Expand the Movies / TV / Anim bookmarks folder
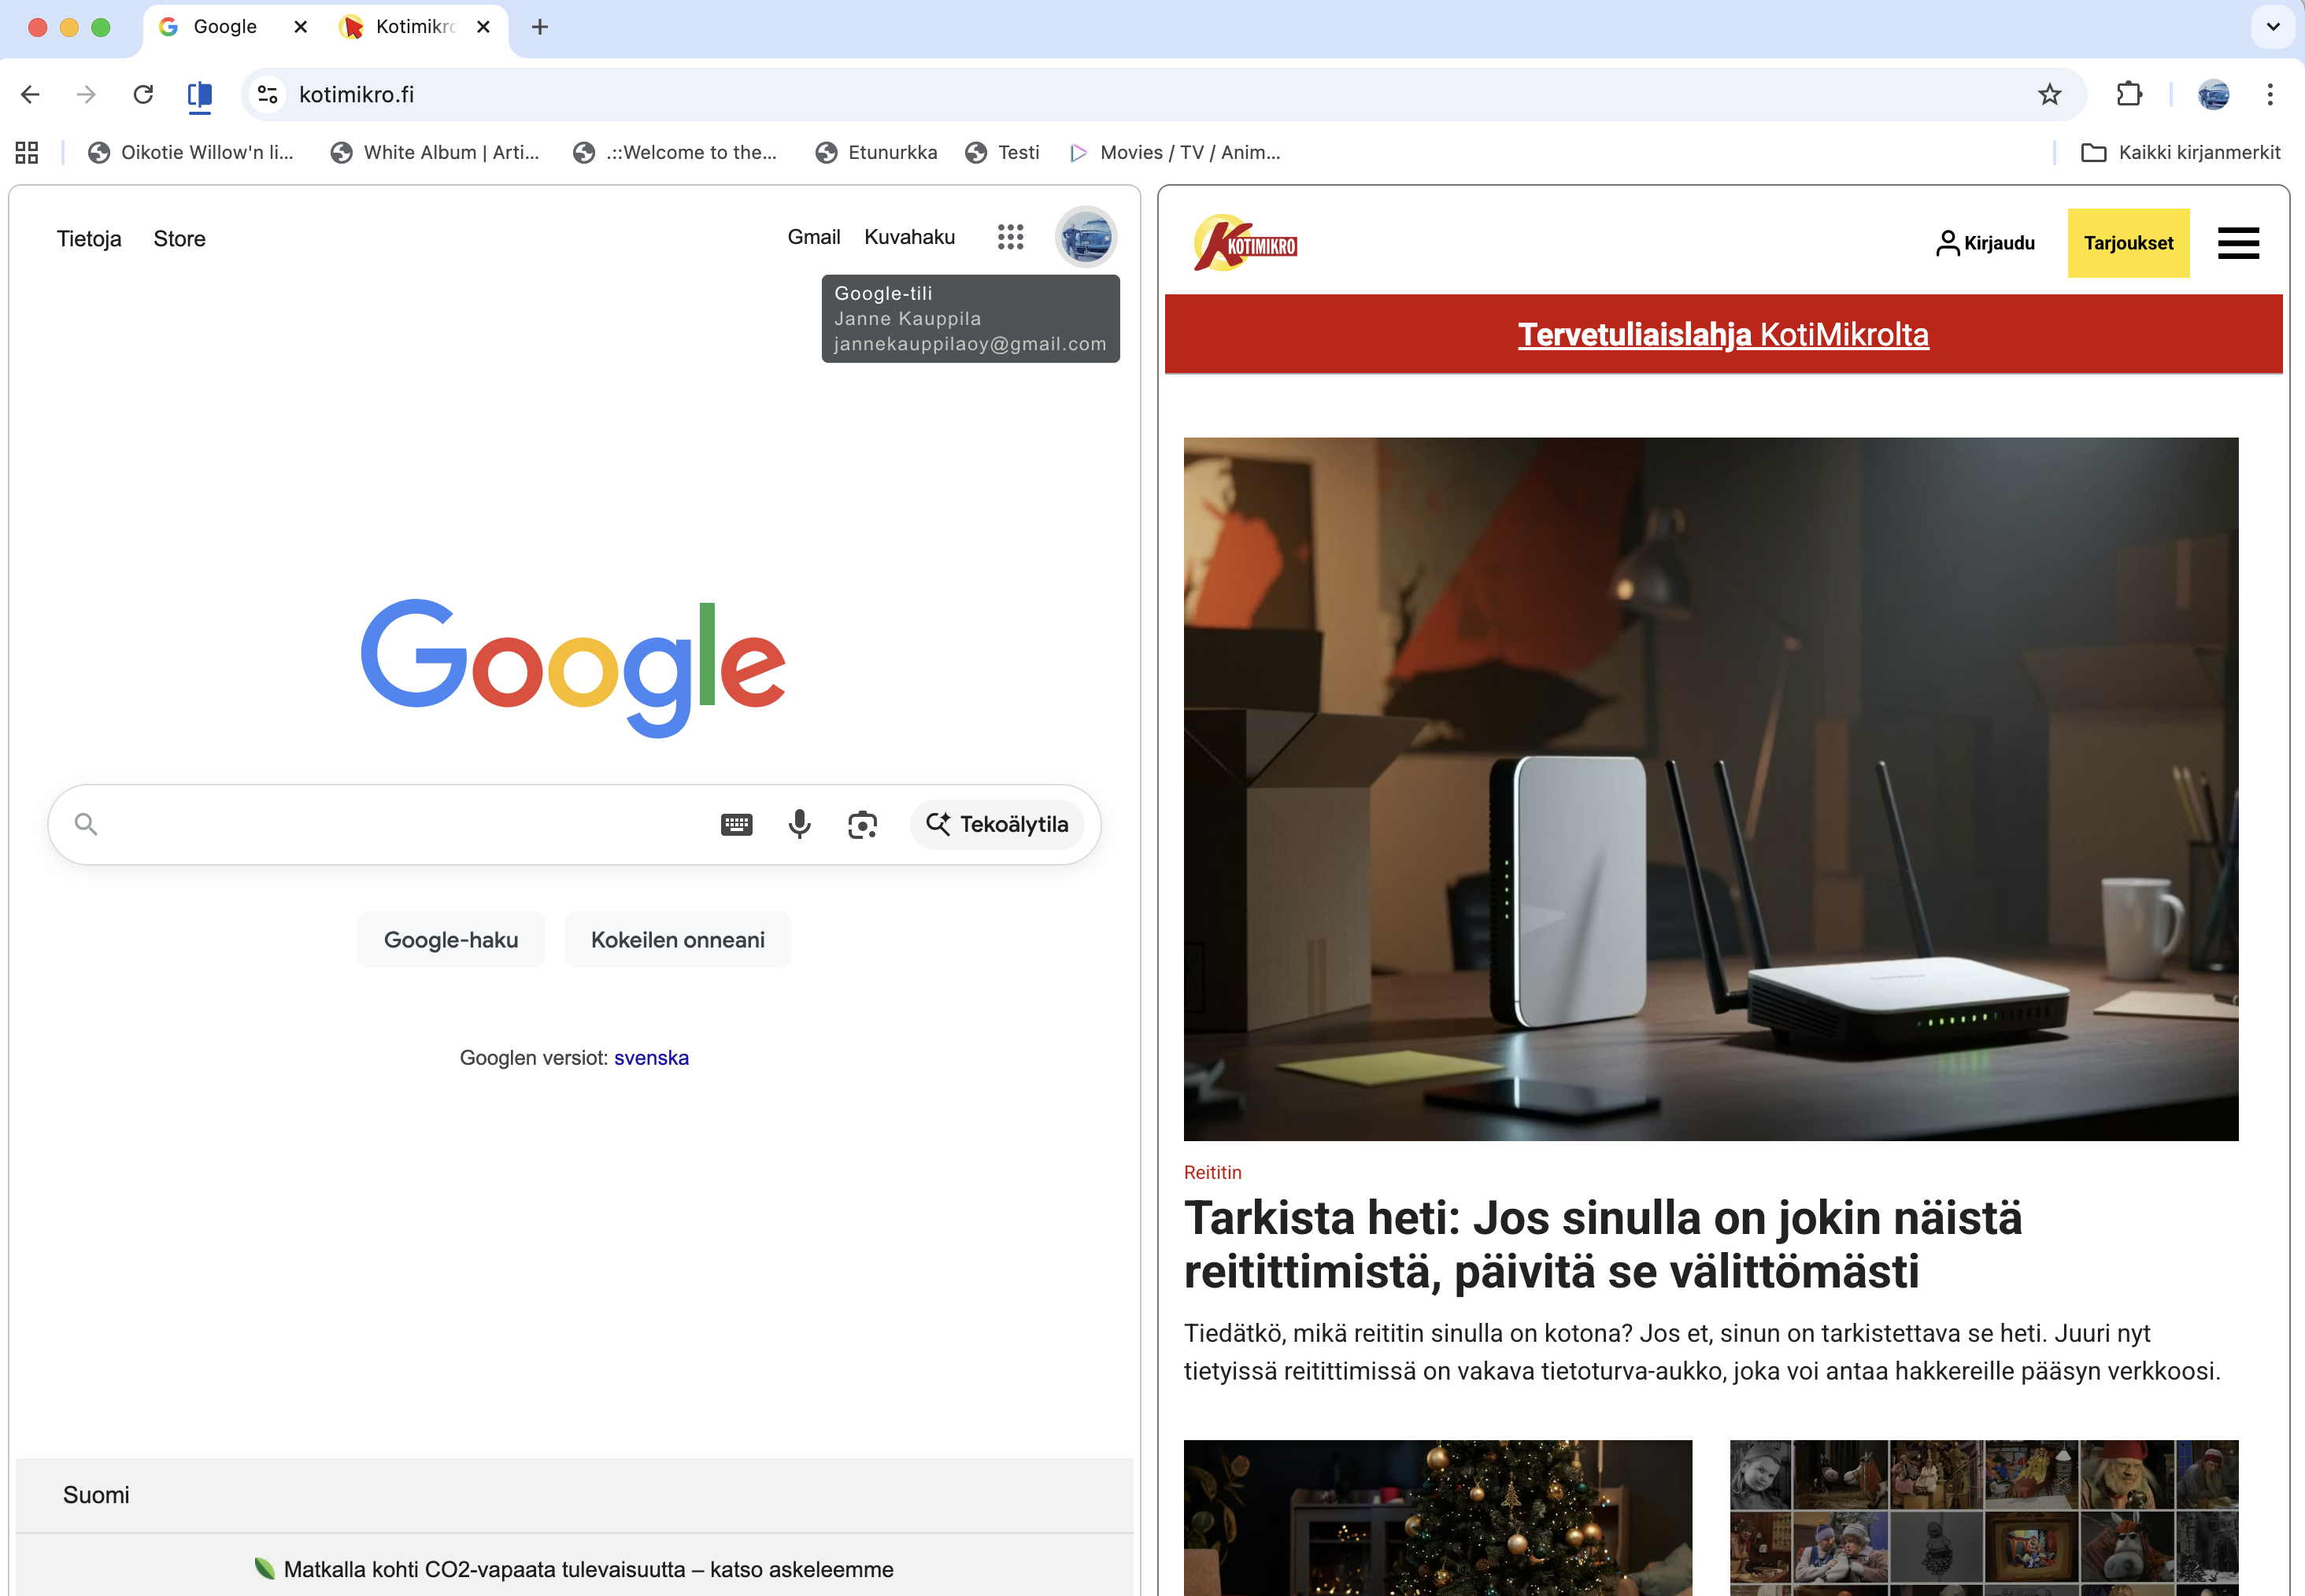The width and height of the screenshot is (2305, 1596). (1175, 152)
